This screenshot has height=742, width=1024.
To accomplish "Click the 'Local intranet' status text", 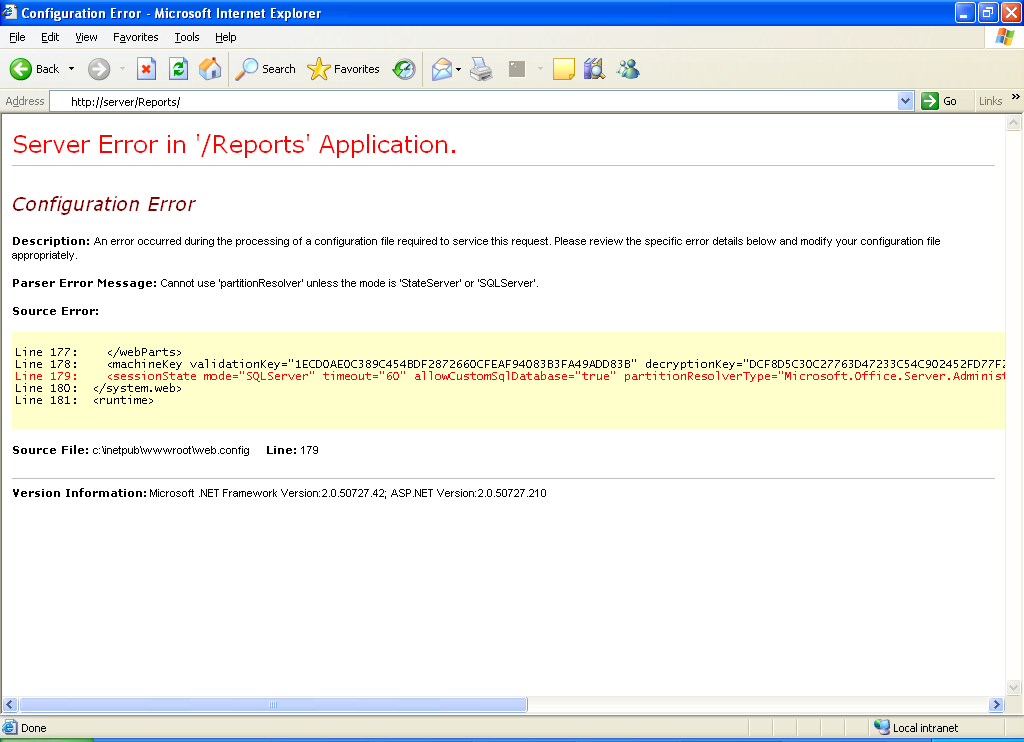I will (x=925, y=728).
